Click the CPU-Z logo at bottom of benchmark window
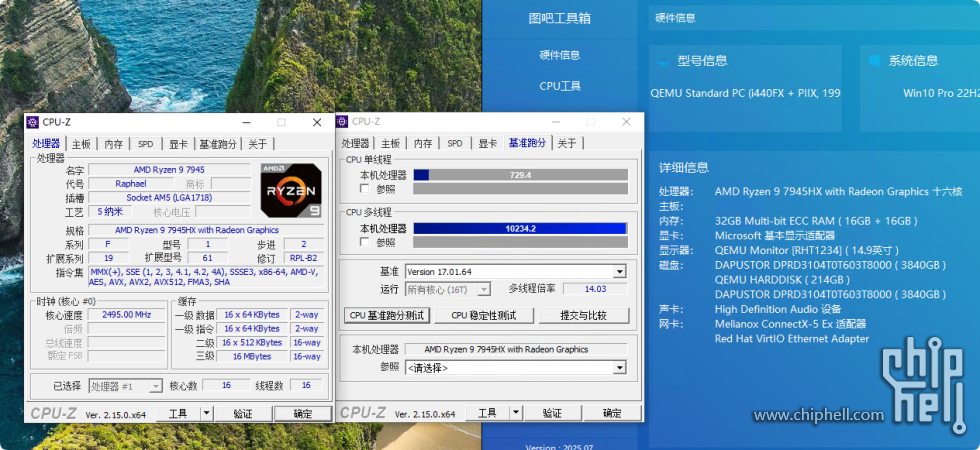 pos(363,413)
